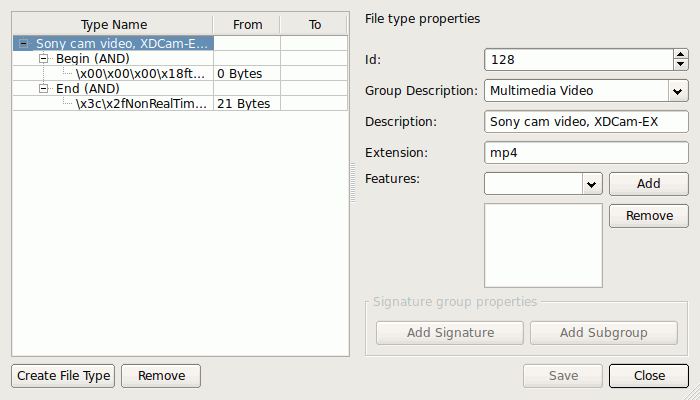
Task: Select the \x00\x00\x00\x18ft signature row
Action: tap(180, 73)
